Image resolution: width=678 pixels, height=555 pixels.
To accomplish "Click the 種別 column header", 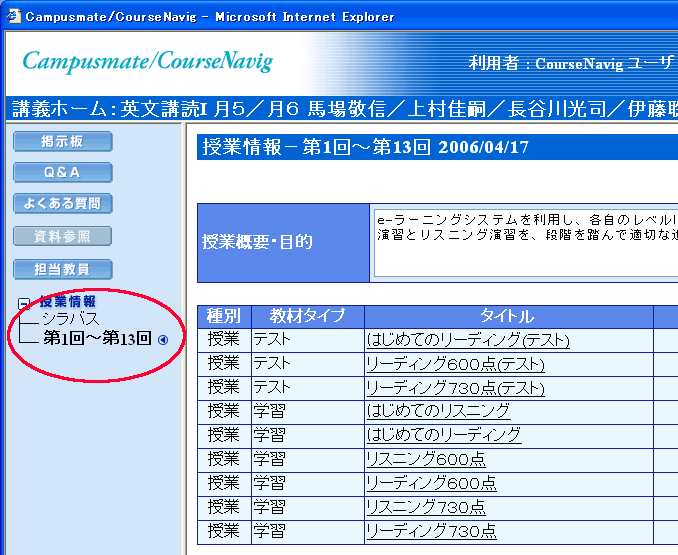I will 224,316.
